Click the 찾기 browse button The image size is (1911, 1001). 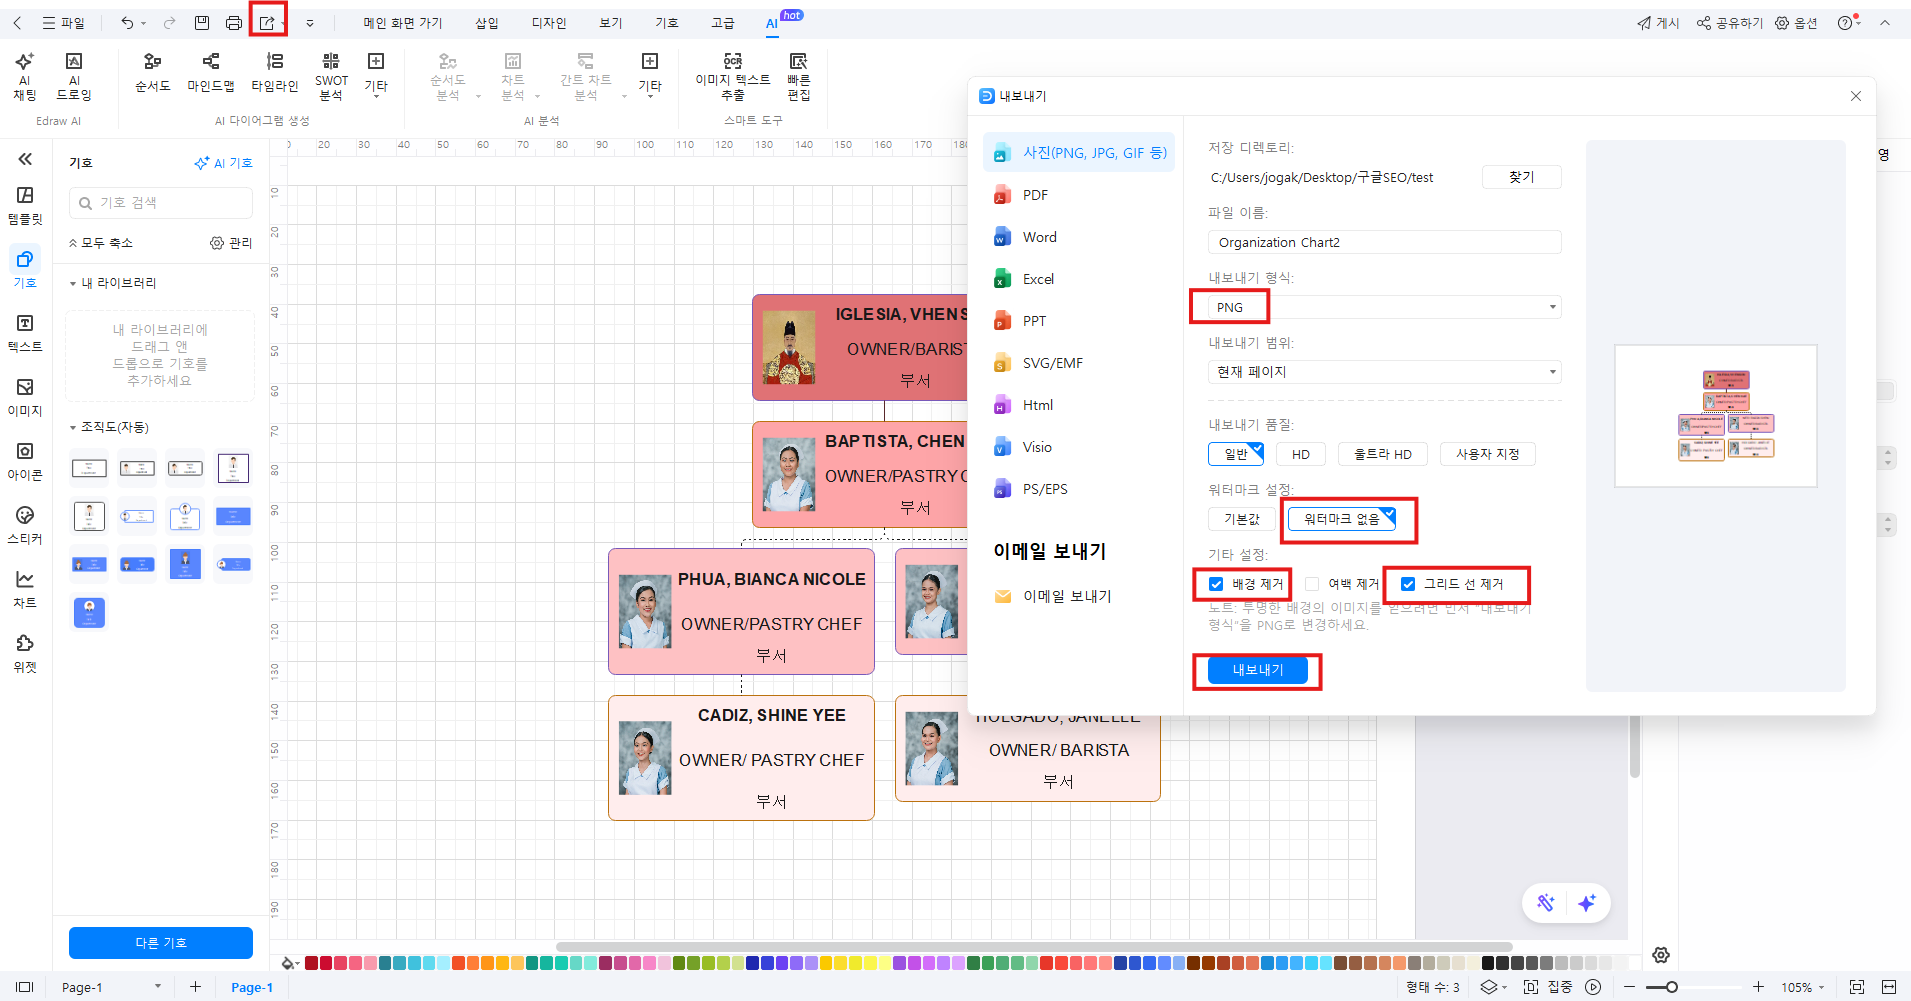tap(1522, 177)
